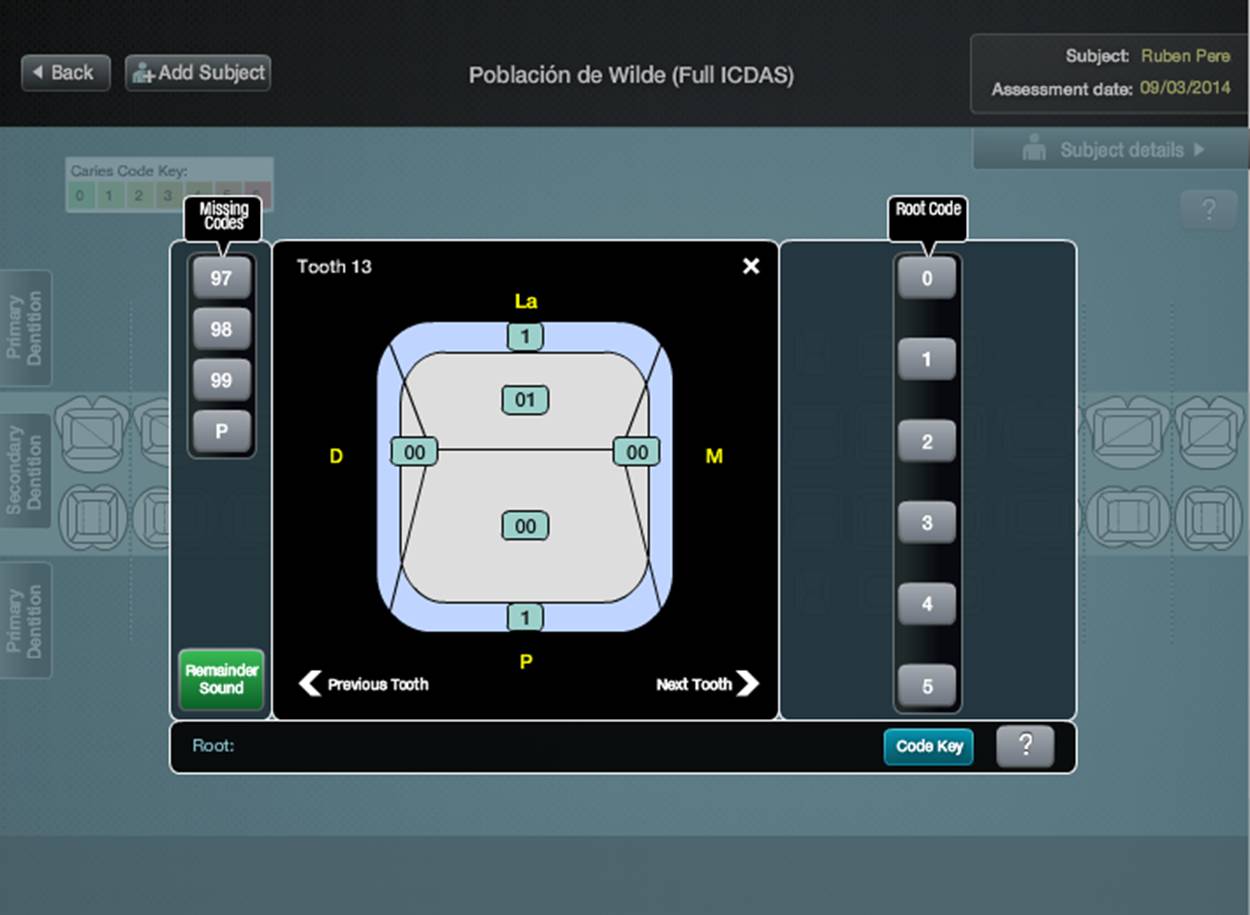Viewport: 1250px width, 915px height.
Task: Close the Tooth 13 dialog
Action: [751, 266]
